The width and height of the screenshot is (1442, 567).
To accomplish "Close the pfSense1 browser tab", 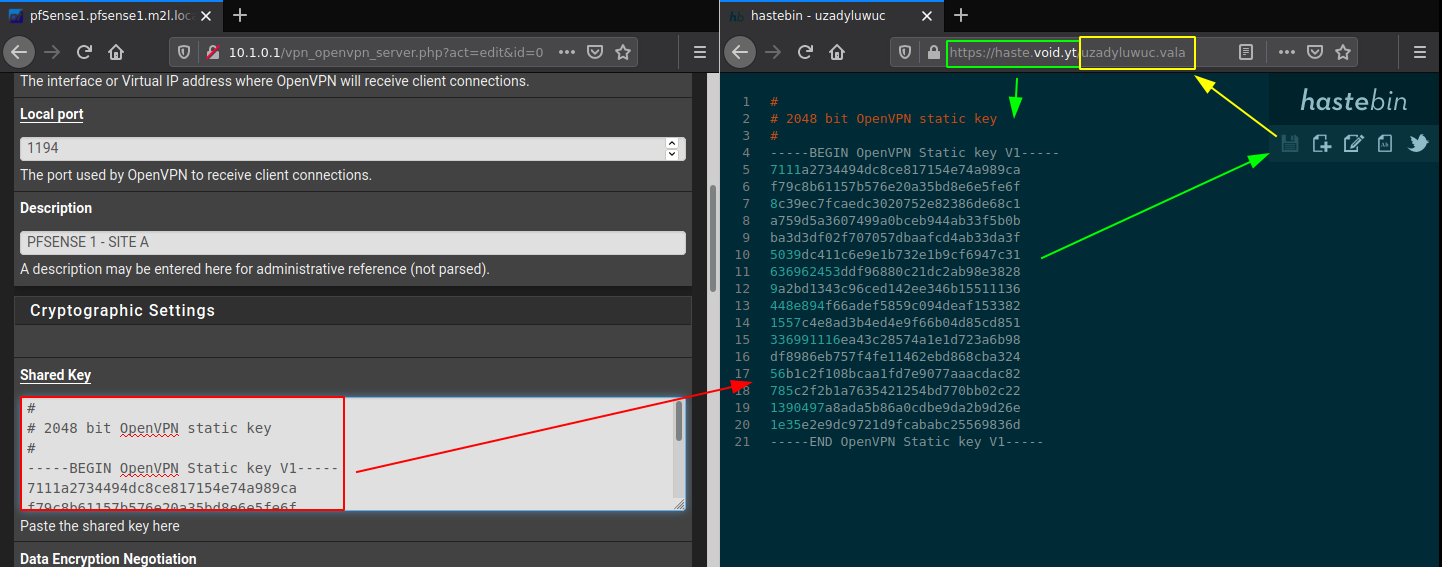I will click(207, 16).
